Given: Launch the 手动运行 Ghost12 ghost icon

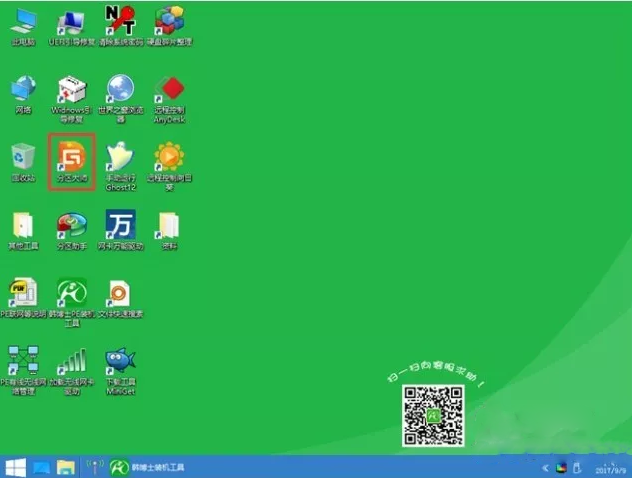Looking at the screenshot, I should pos(120,157).
